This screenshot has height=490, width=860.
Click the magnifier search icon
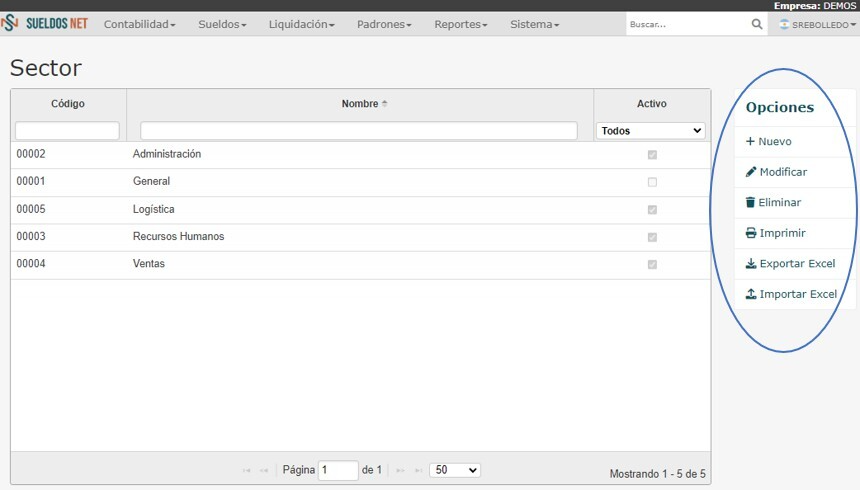point(757,24)
